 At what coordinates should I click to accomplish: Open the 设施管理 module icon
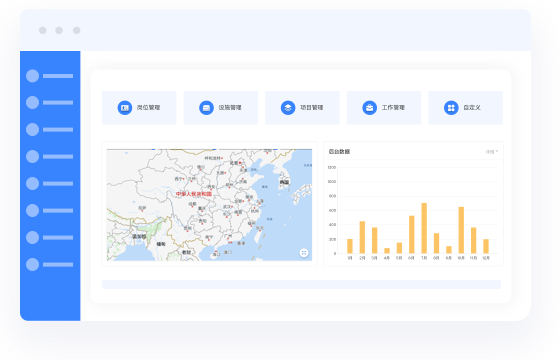[x=206, y=108]
